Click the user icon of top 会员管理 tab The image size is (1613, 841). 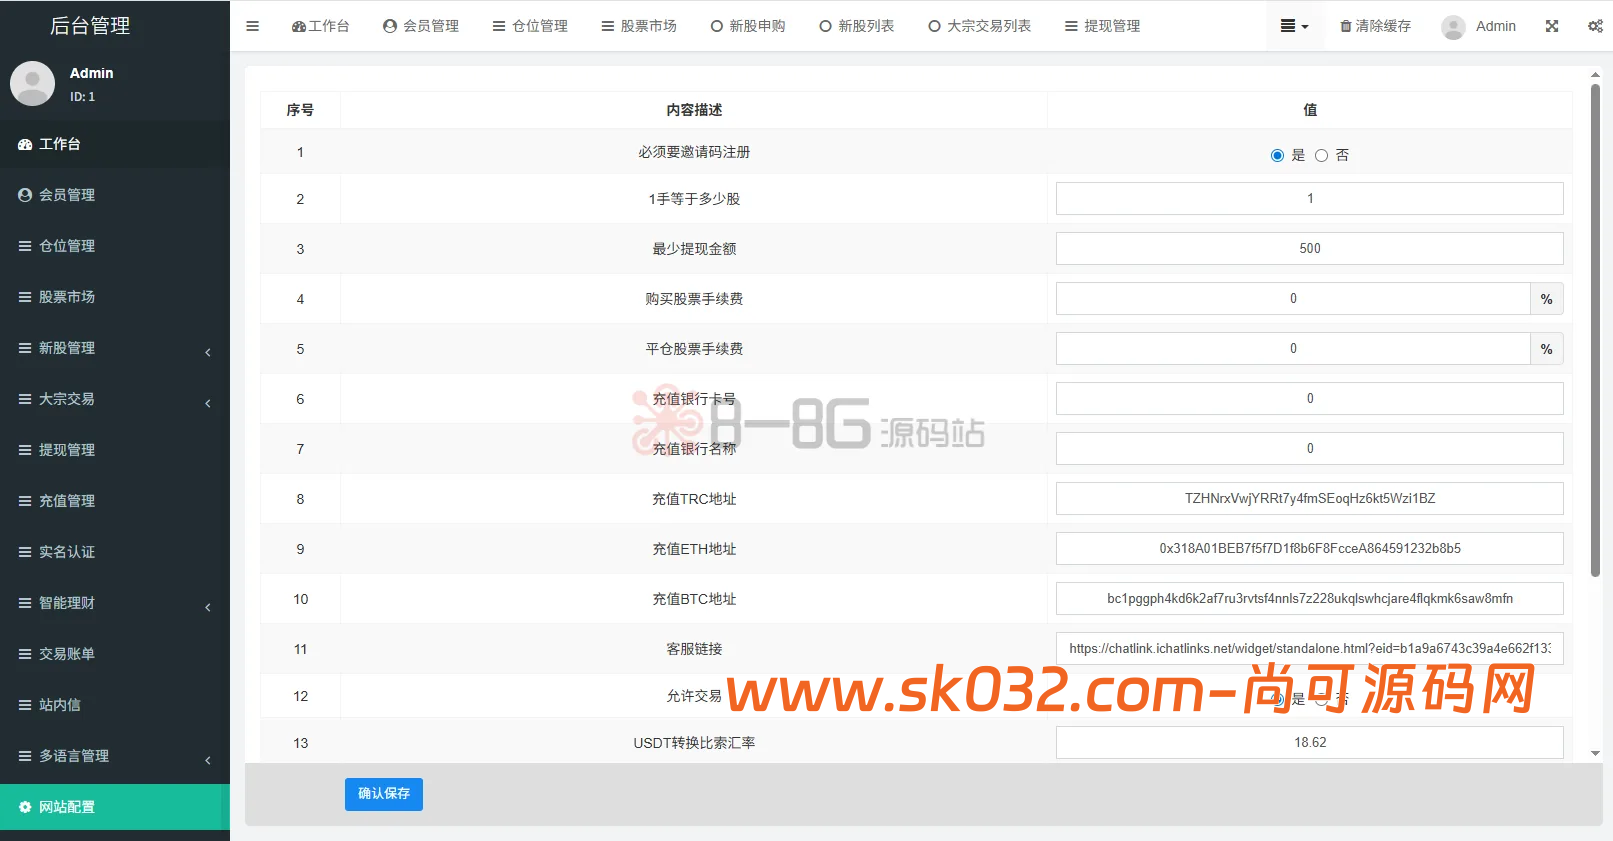coord(390,26)
